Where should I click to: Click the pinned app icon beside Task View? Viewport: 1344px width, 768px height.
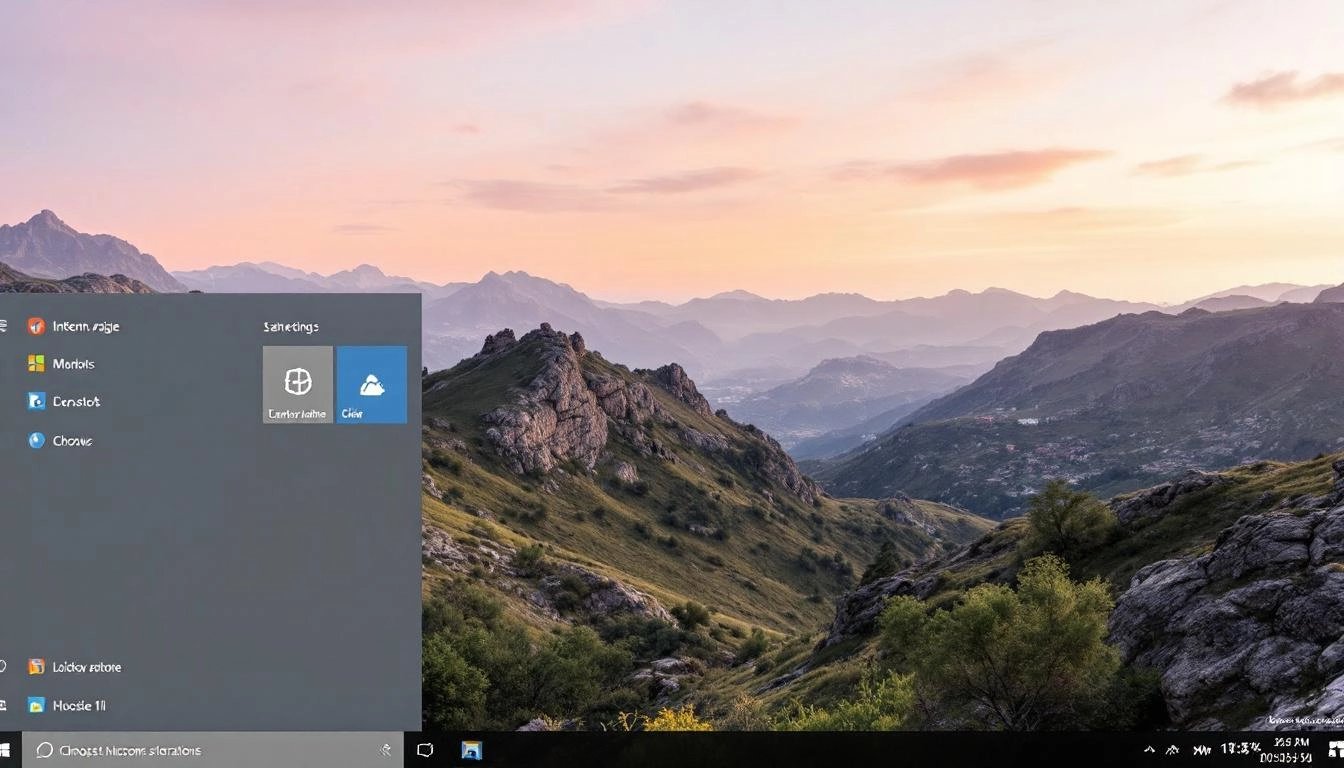[470, 750]
